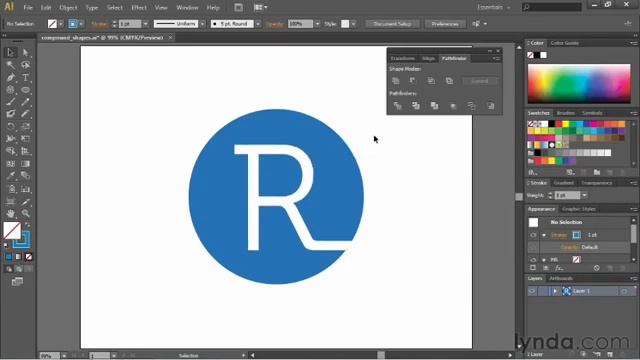Click the Preferences button
Image resolution: width=640 pixels, height=360 pixels.
tap(445, 24)
